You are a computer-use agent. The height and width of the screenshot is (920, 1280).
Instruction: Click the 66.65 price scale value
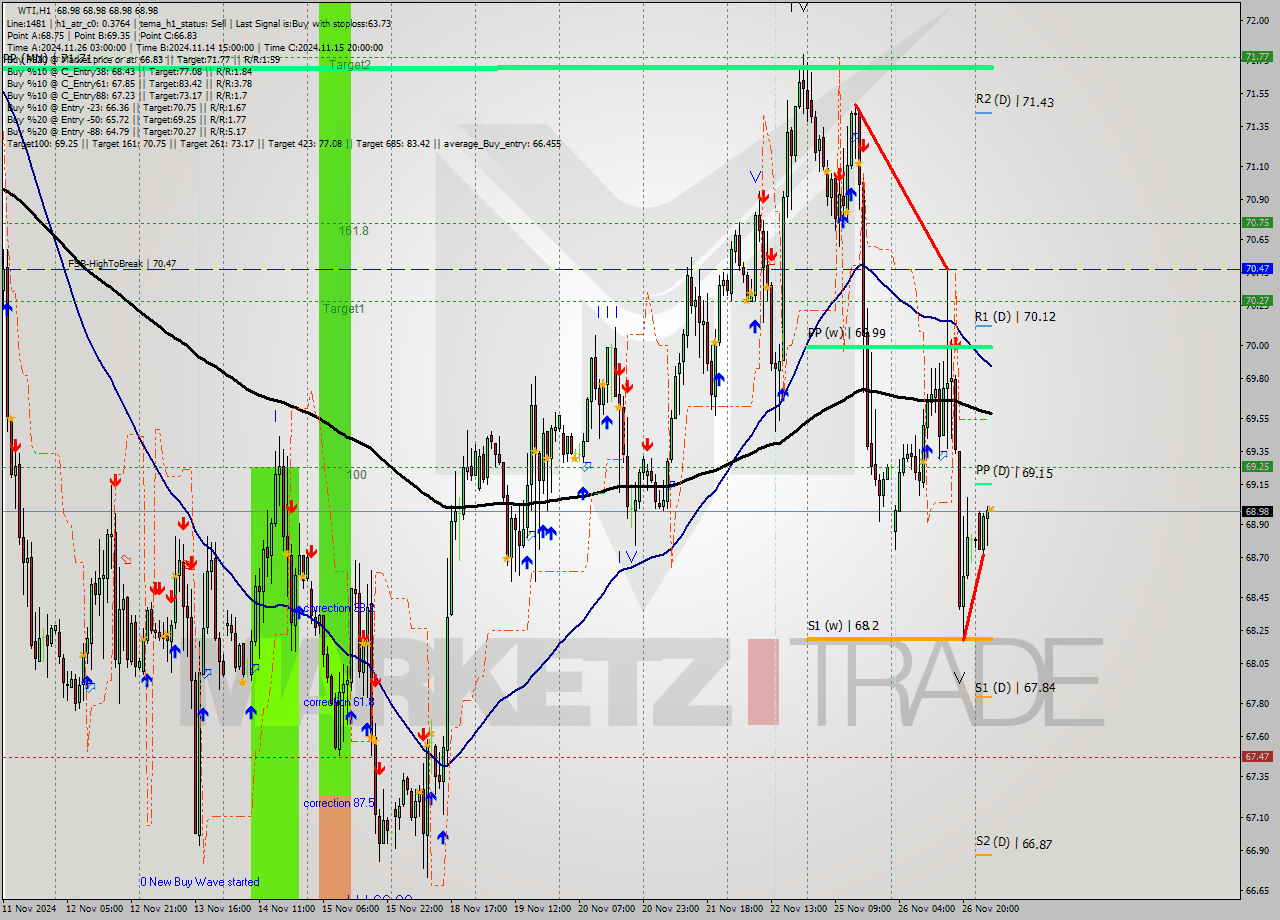(1257, 890)
